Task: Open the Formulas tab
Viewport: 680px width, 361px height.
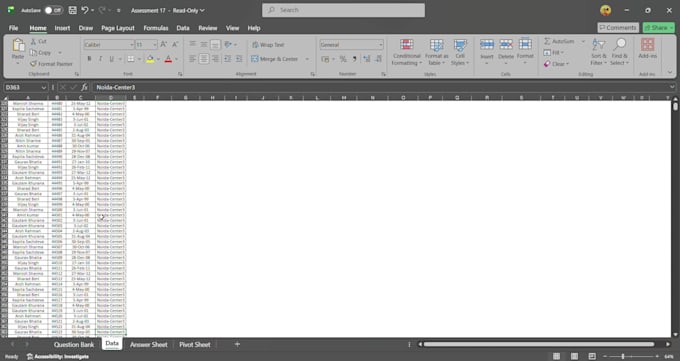Action: [x=156, y=28]
